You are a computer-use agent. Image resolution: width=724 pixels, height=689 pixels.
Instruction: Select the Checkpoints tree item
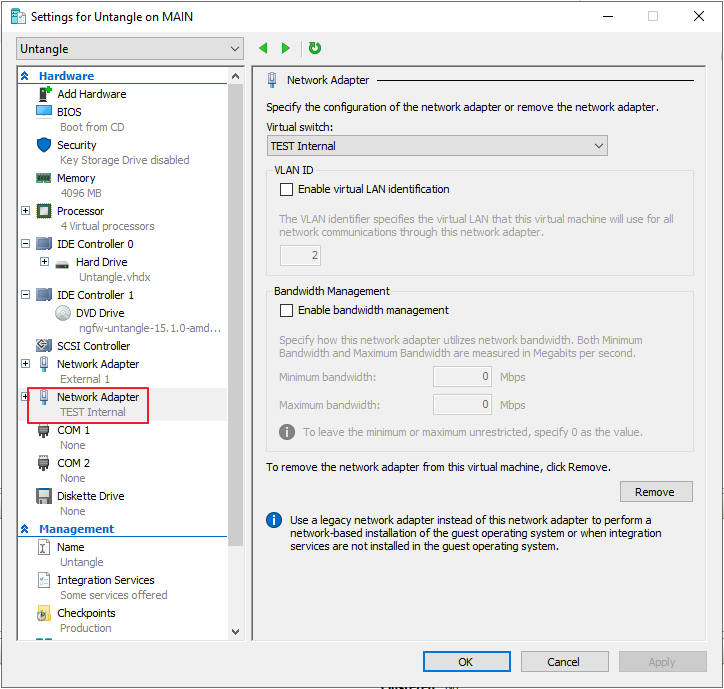tap(86, 613)
